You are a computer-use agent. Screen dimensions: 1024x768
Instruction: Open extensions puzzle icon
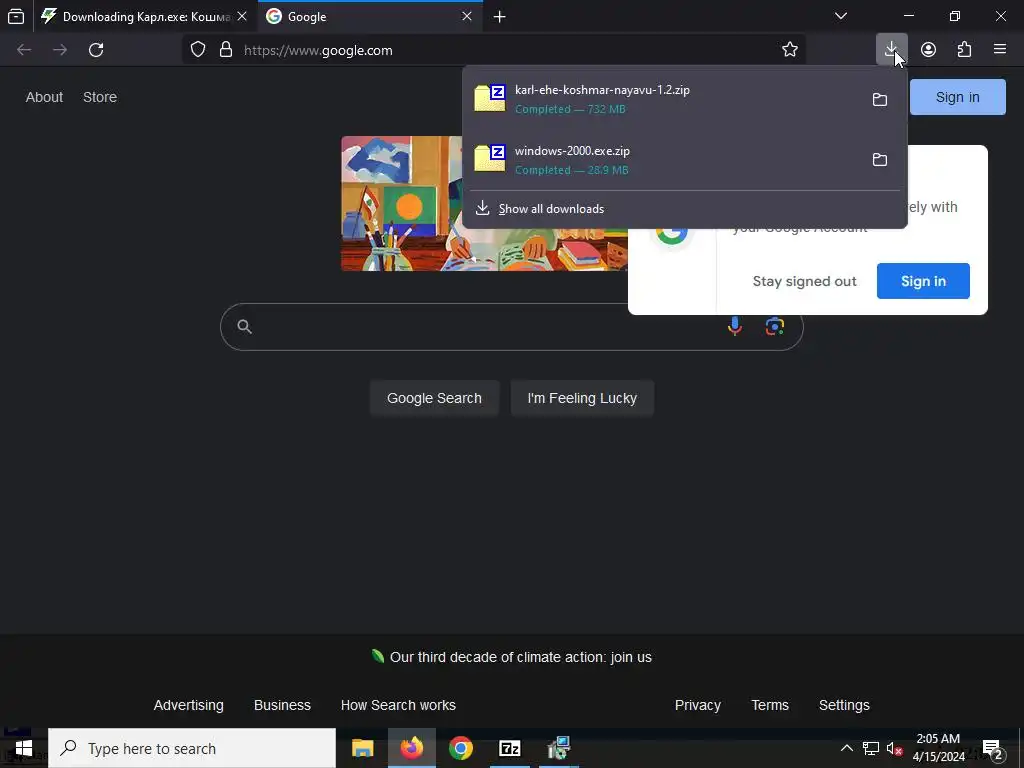pyautogui.click(x=964, y=50)
